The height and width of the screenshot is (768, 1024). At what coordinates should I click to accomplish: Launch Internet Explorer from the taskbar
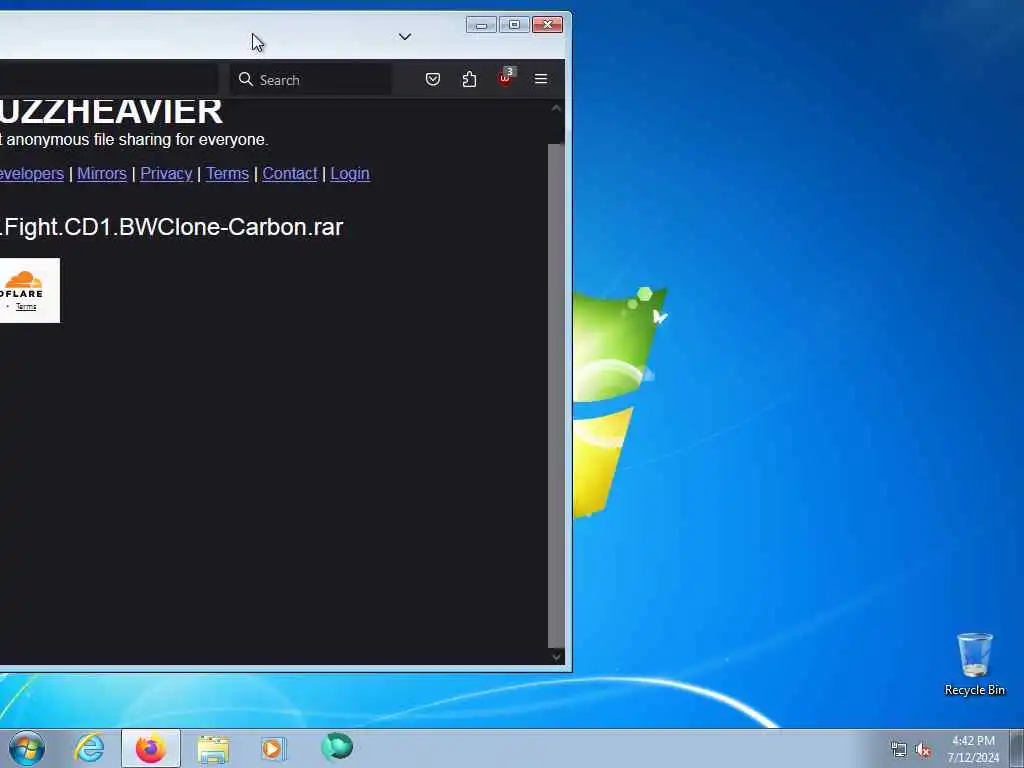tap(89, 748)
